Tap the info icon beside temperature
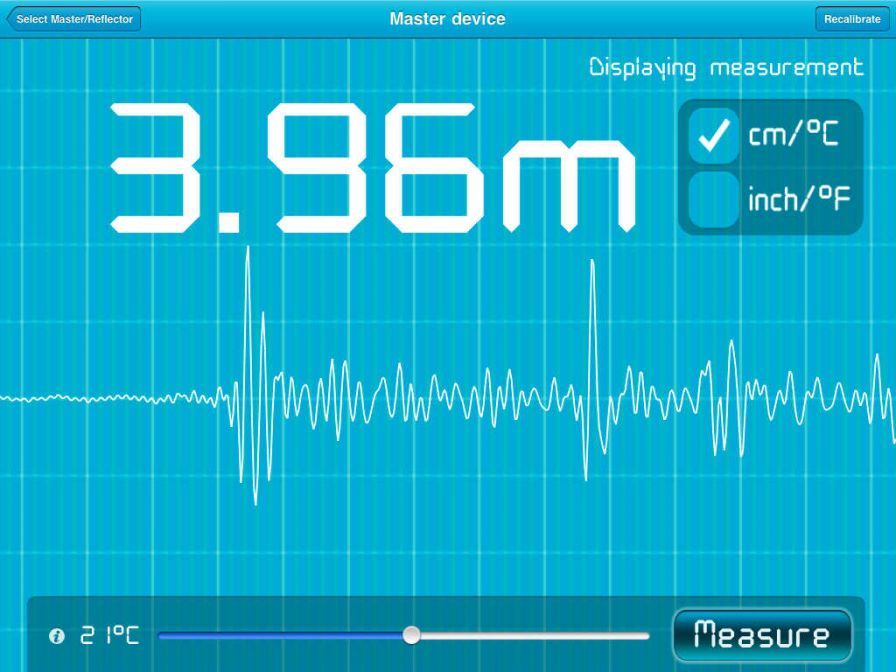The image size is (896, 672). pos(57,636)
